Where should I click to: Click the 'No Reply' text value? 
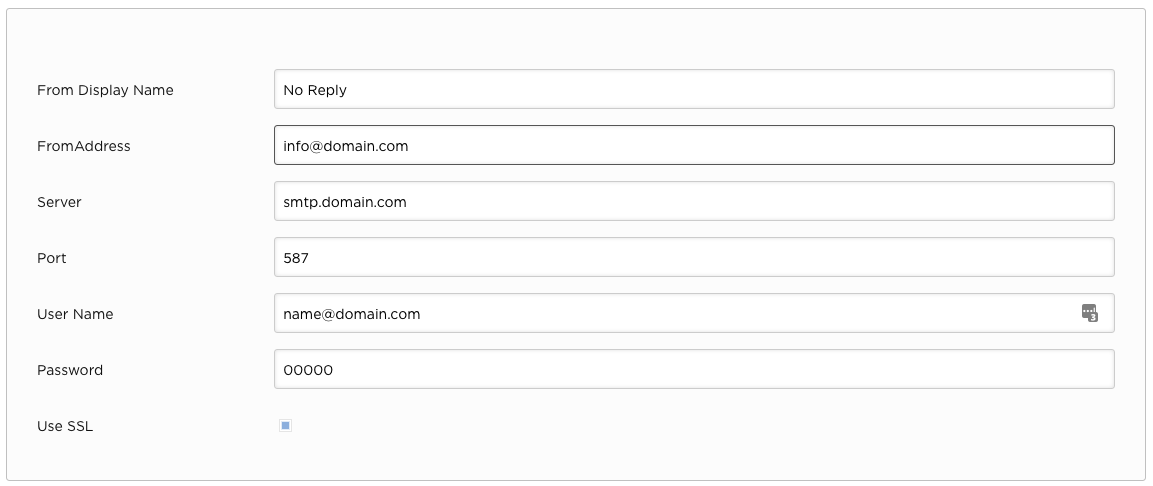coord(315,90)
